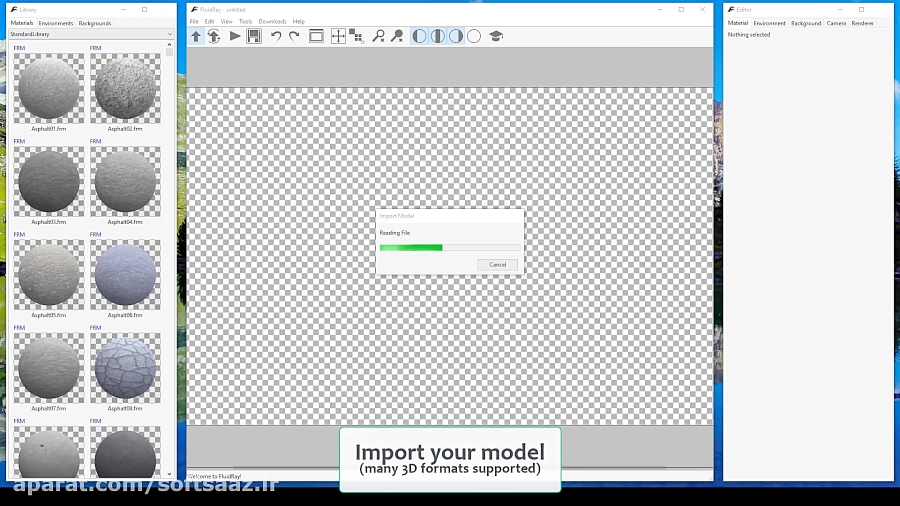The height and width of the screenshot is (506, 900).
Task: Open the Downloads menu
Action: click(x=272, y=21)
